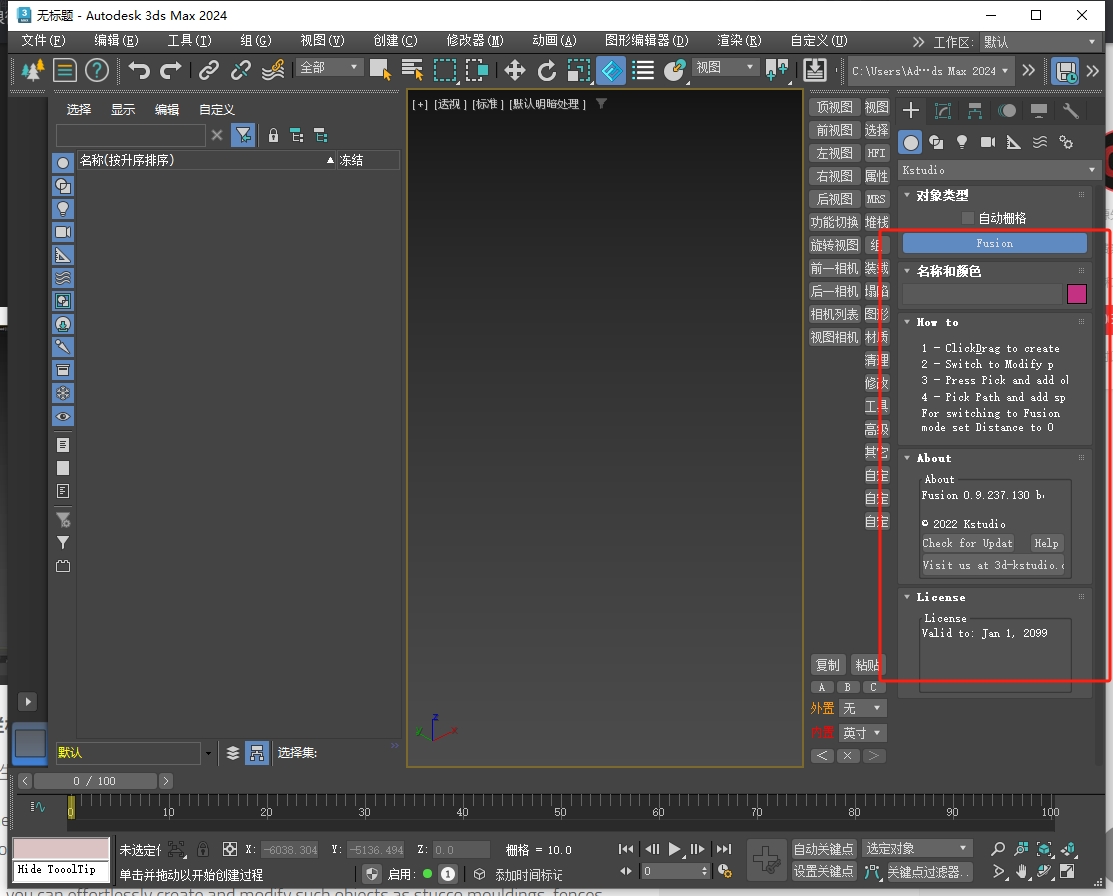Open the magenta object color swatch
Screen dimensions: 1113x896
[x=1077, y=294]
